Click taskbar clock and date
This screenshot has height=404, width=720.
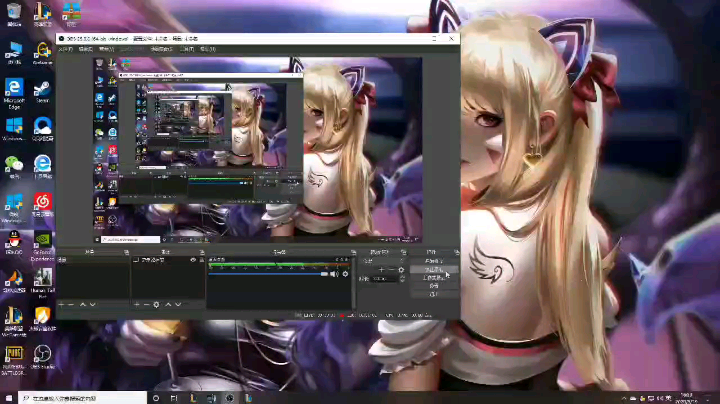687,398
